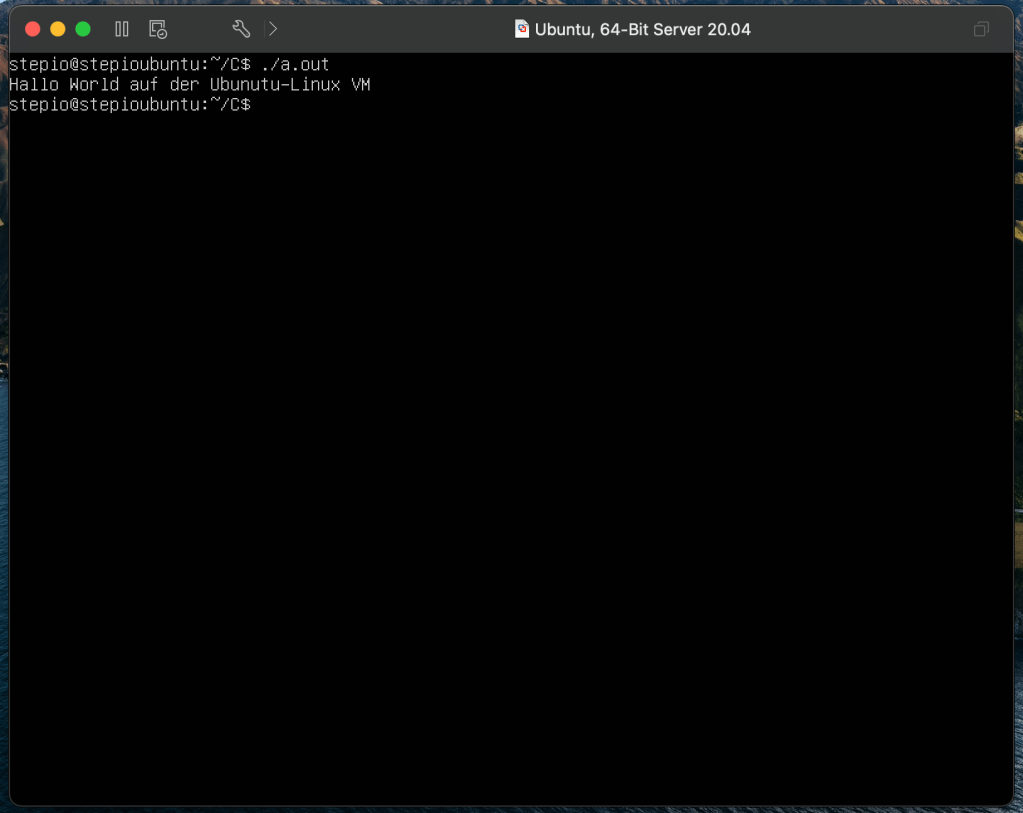Open the snapshots manager icon
This screenshot has width=1023, height=813.
pyautogui.click(x=157, y=29)
